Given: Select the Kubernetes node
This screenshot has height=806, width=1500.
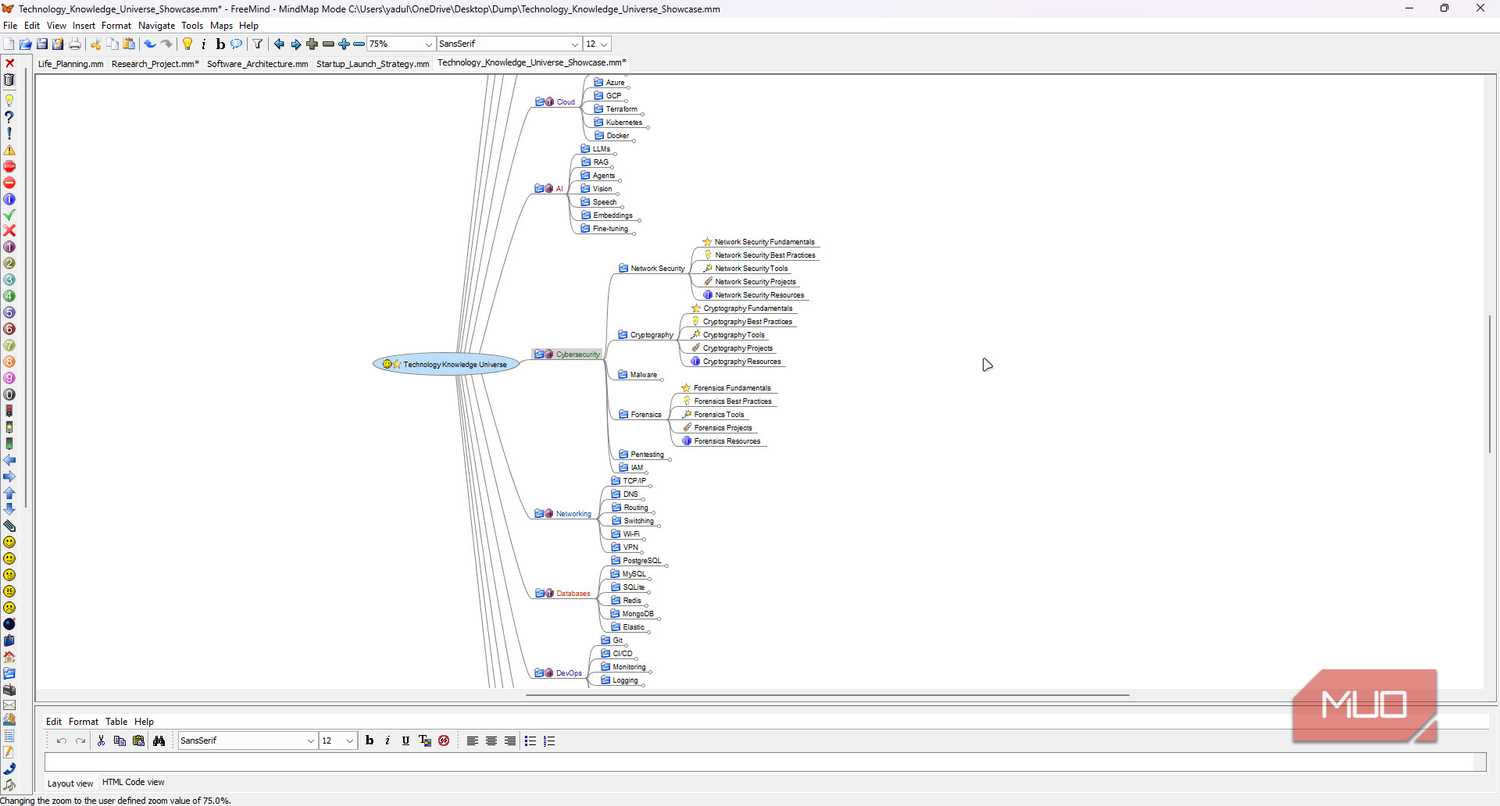Looking at the screenshot, I should click(x=617, y=122).
